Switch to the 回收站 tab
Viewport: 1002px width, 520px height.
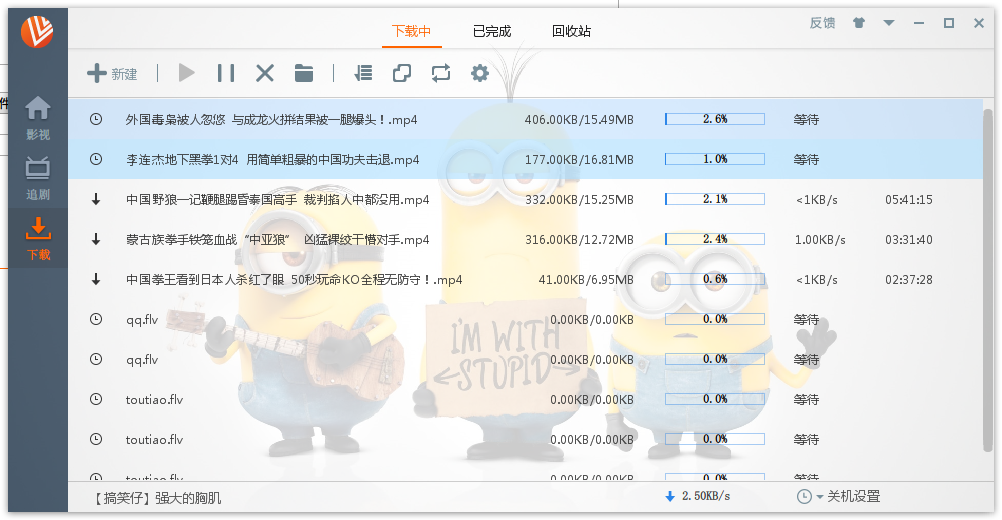click(571, 31)
